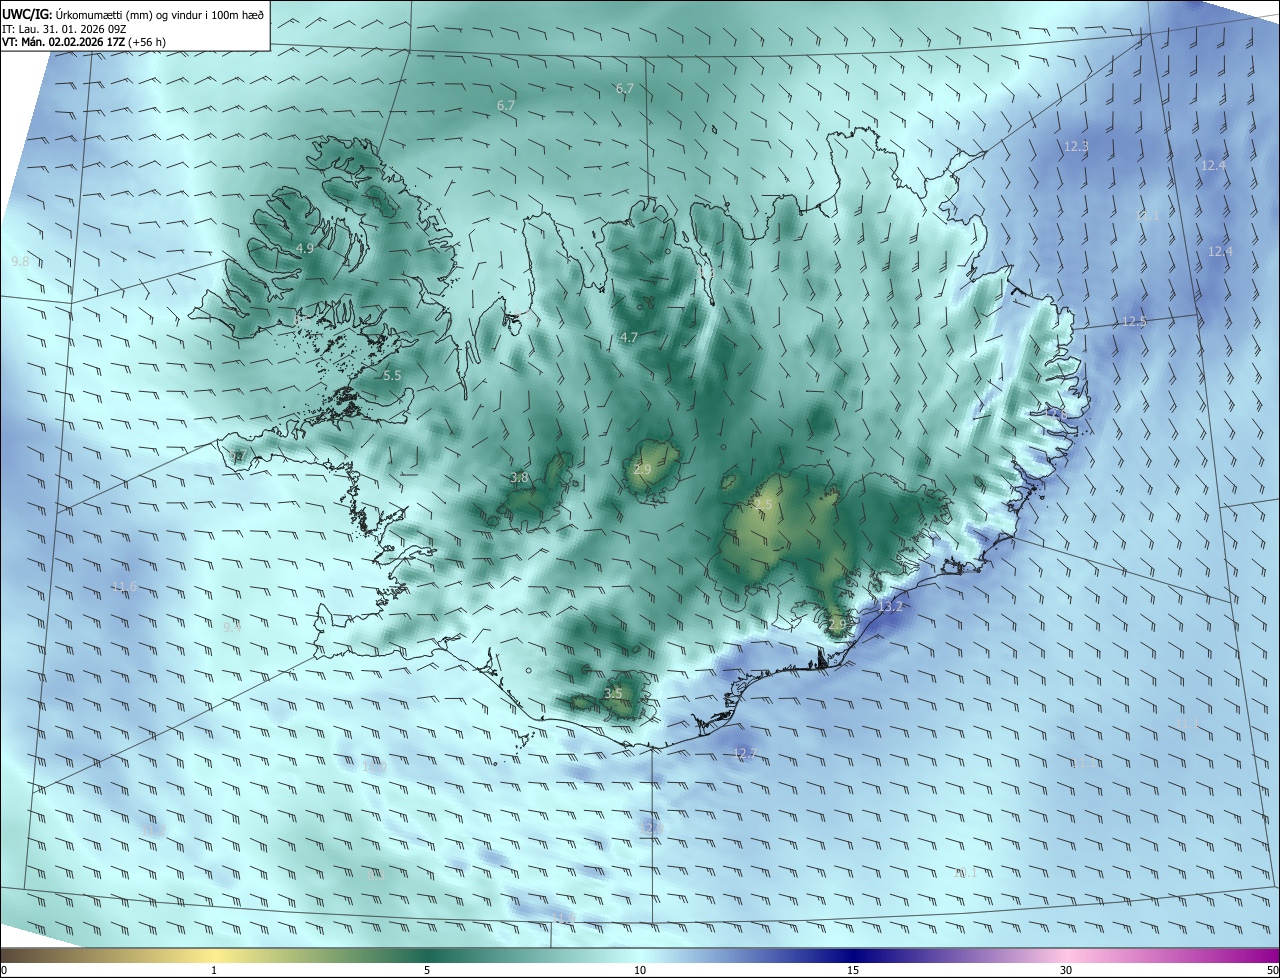The height and width of the screenshot is (978, 1280).
Task: Click the colorbar tick label '5'
Action: click(427, 971)
